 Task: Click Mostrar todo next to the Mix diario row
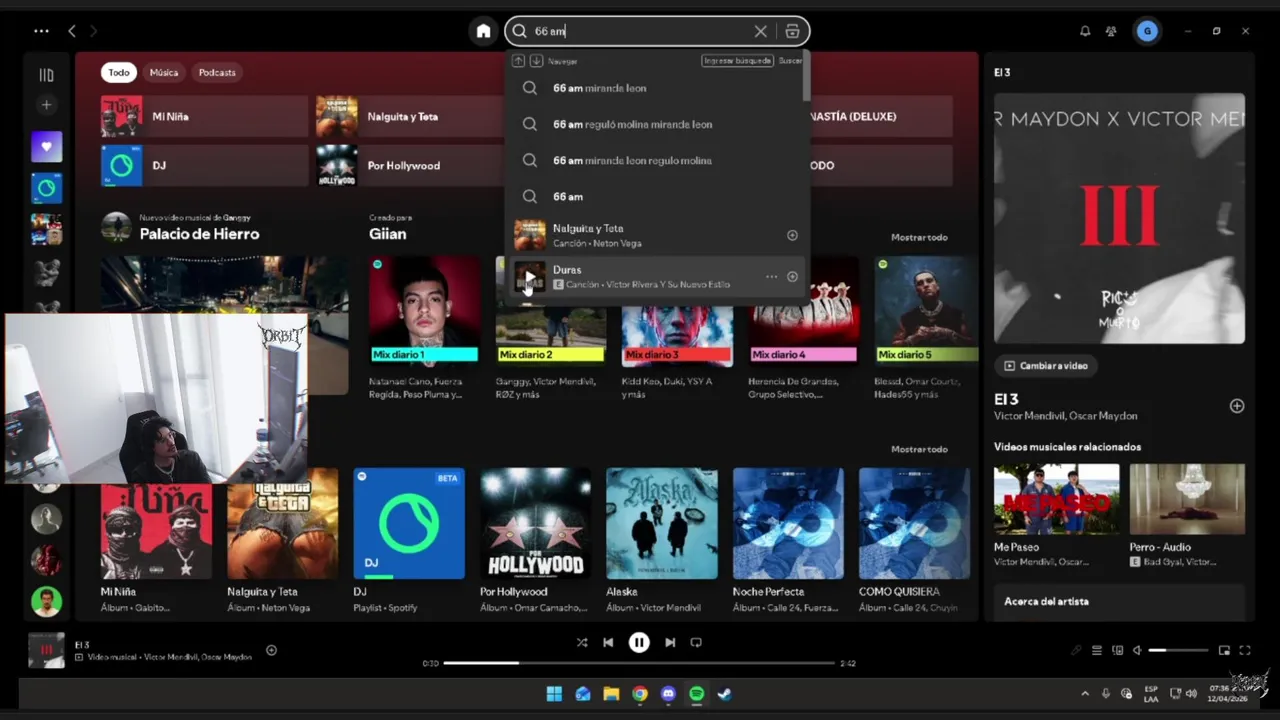919,237
